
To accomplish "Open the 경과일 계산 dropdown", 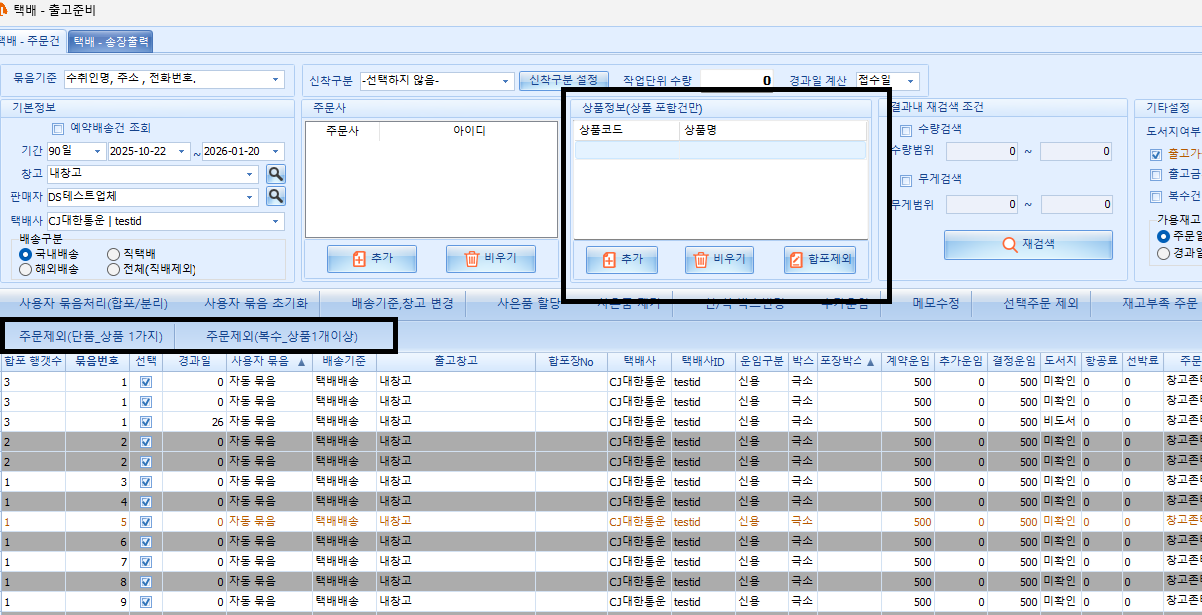I will pyautogui.click(x=910, y=80).
